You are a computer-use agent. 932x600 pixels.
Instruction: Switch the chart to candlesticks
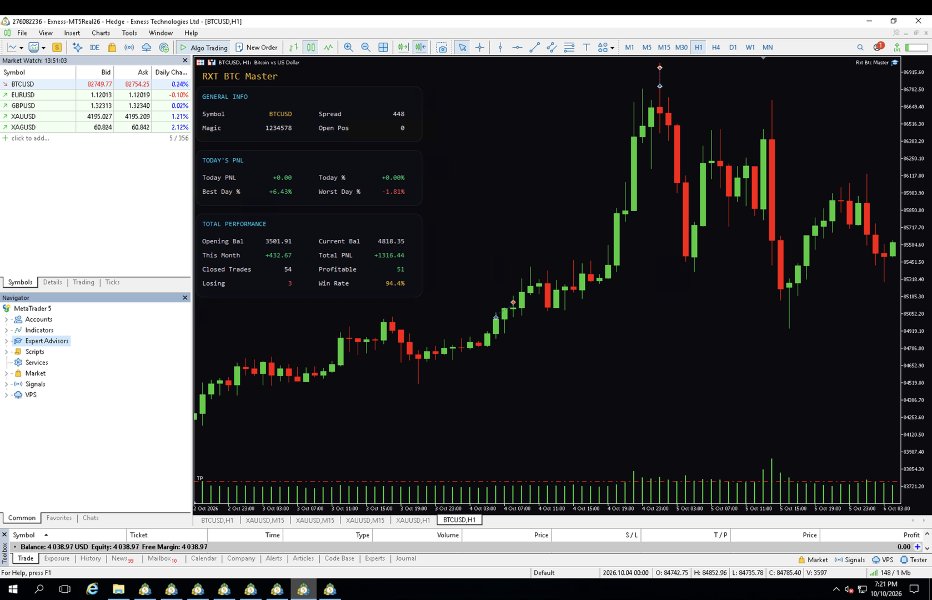[x=311, y=47]
